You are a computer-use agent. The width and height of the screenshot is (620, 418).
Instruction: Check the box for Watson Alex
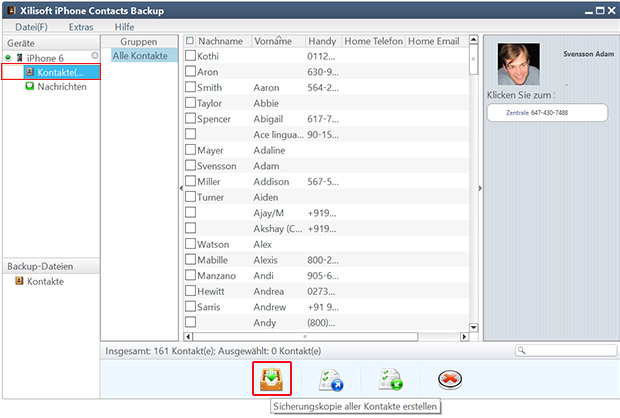pos(191,243)
